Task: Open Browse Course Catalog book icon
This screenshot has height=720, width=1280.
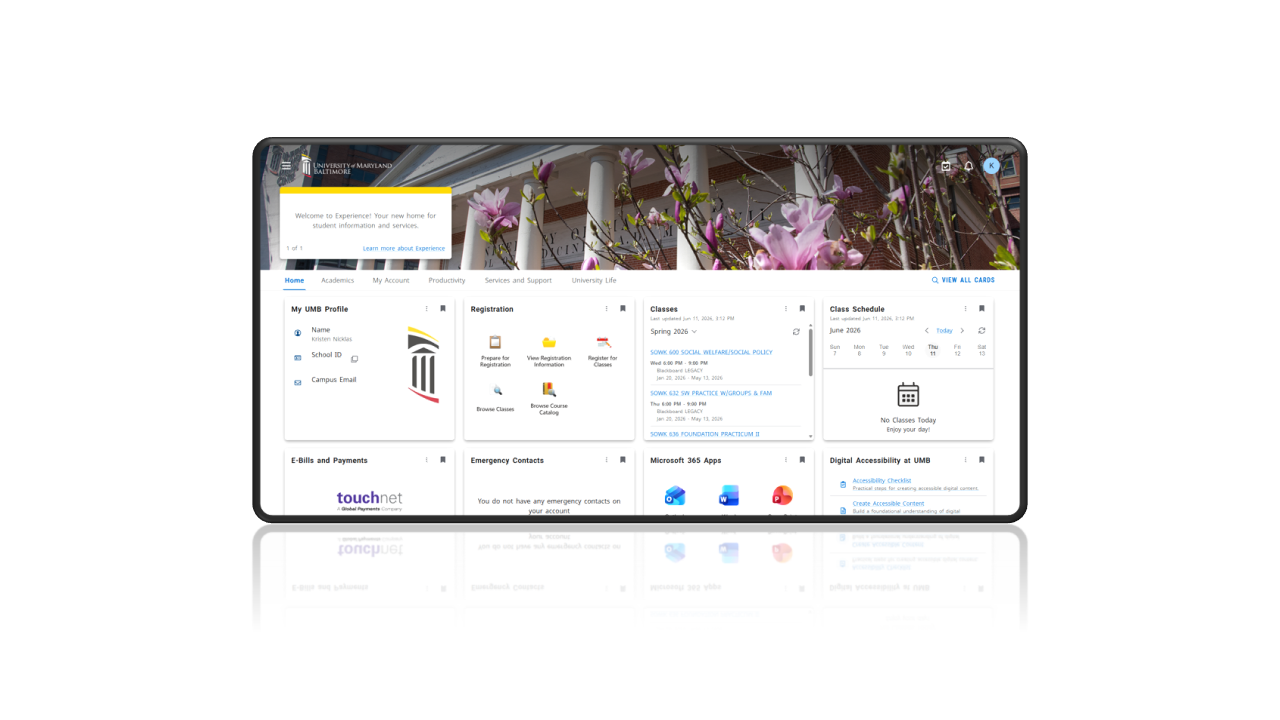Action: (x=549, y=390)
